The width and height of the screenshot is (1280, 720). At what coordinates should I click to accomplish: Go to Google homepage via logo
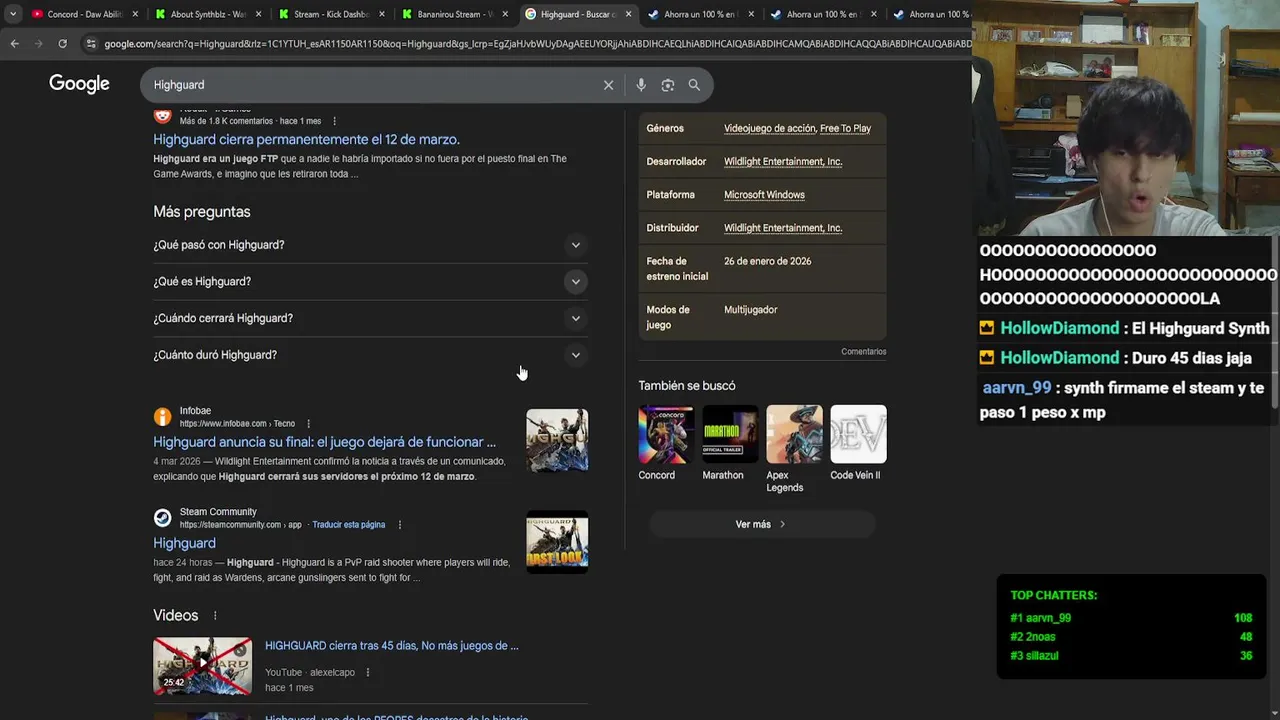click(79, 84)
